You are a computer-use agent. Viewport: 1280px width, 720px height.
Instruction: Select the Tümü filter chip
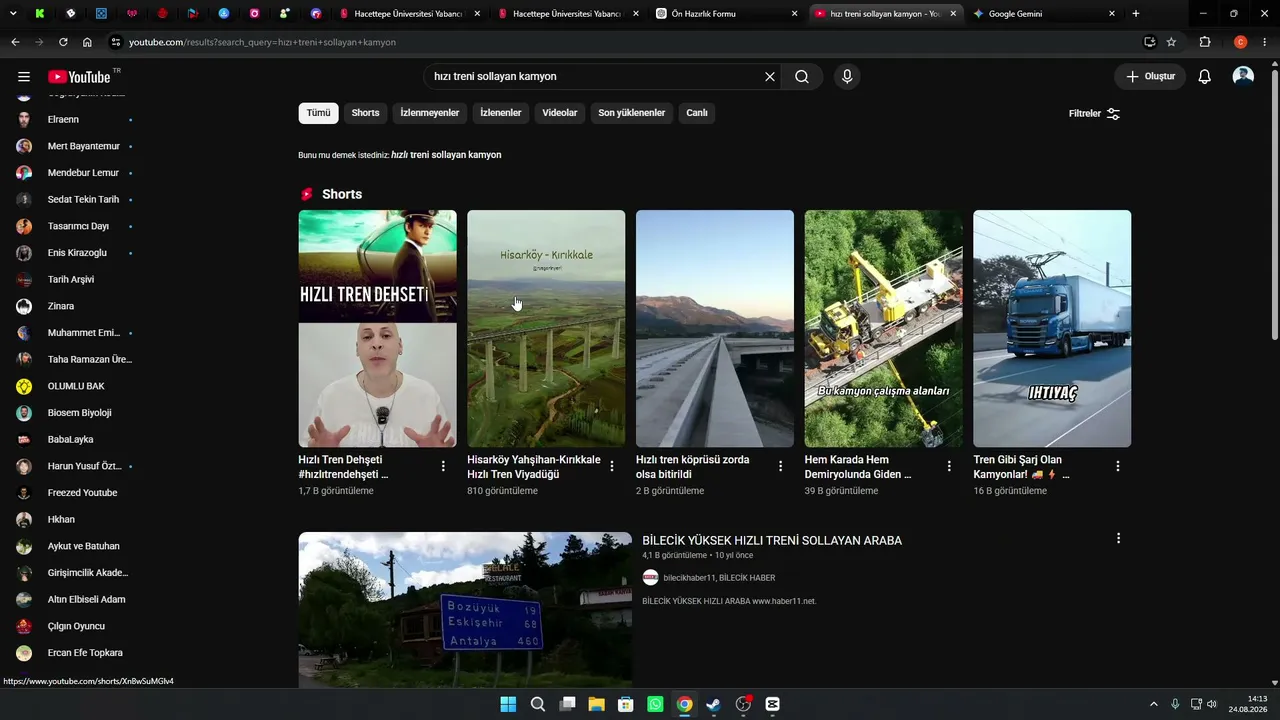[x=318, y=113]
